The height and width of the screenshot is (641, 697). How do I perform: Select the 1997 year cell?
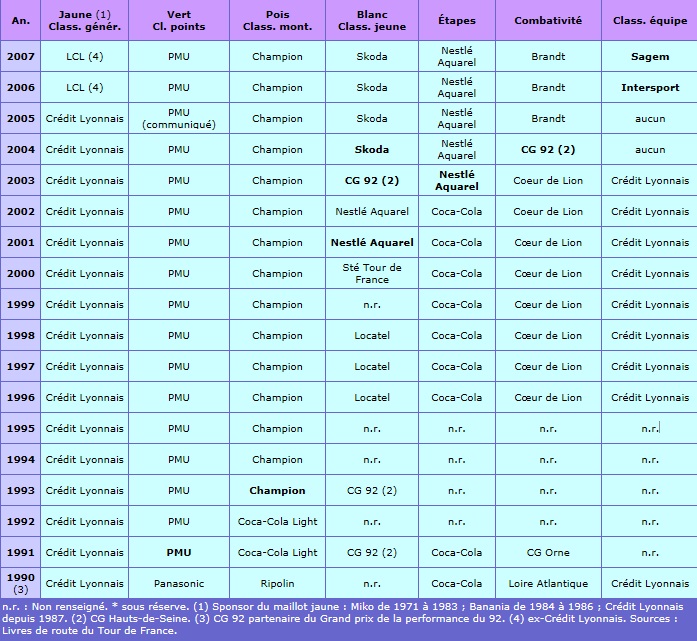pos(20,367)
